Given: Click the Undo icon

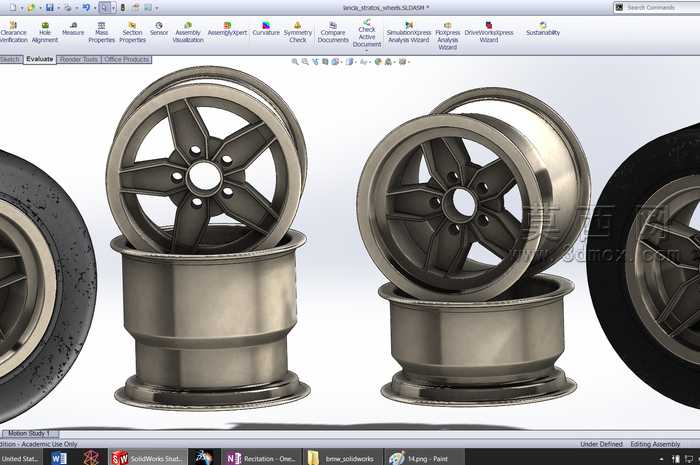Looking at the screenshot, I should [86, 8].
